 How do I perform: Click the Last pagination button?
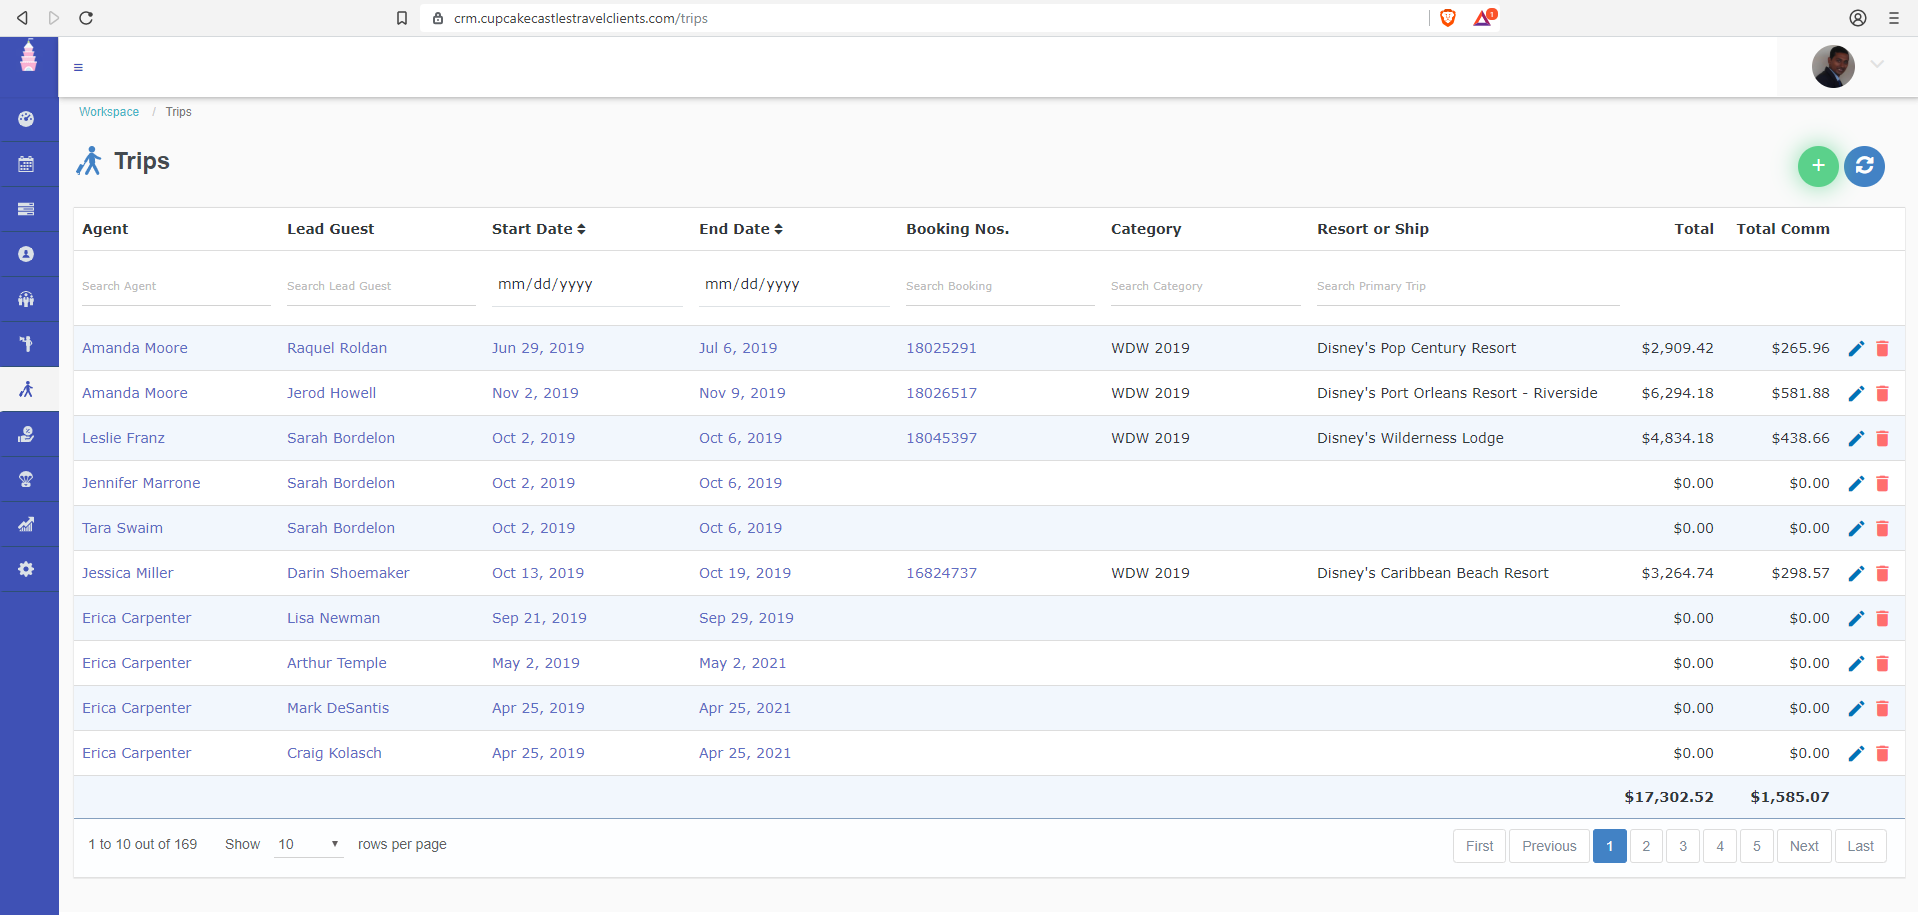coord(1861,846)
